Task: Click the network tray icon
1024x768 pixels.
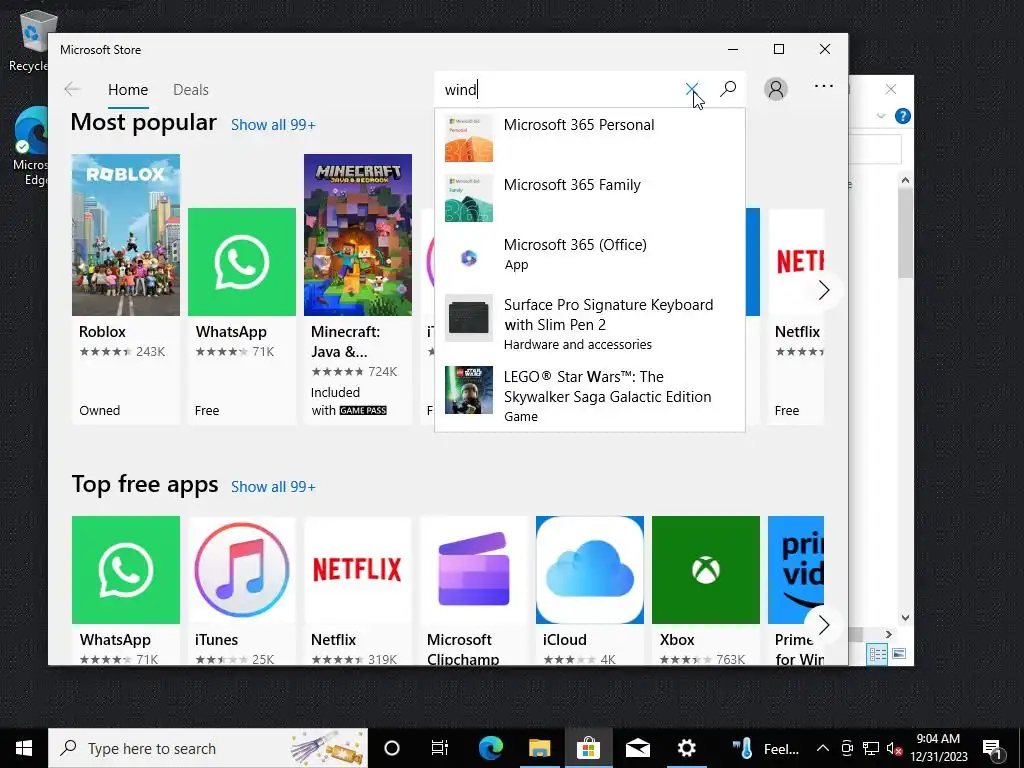Action: tap(870, 748)
